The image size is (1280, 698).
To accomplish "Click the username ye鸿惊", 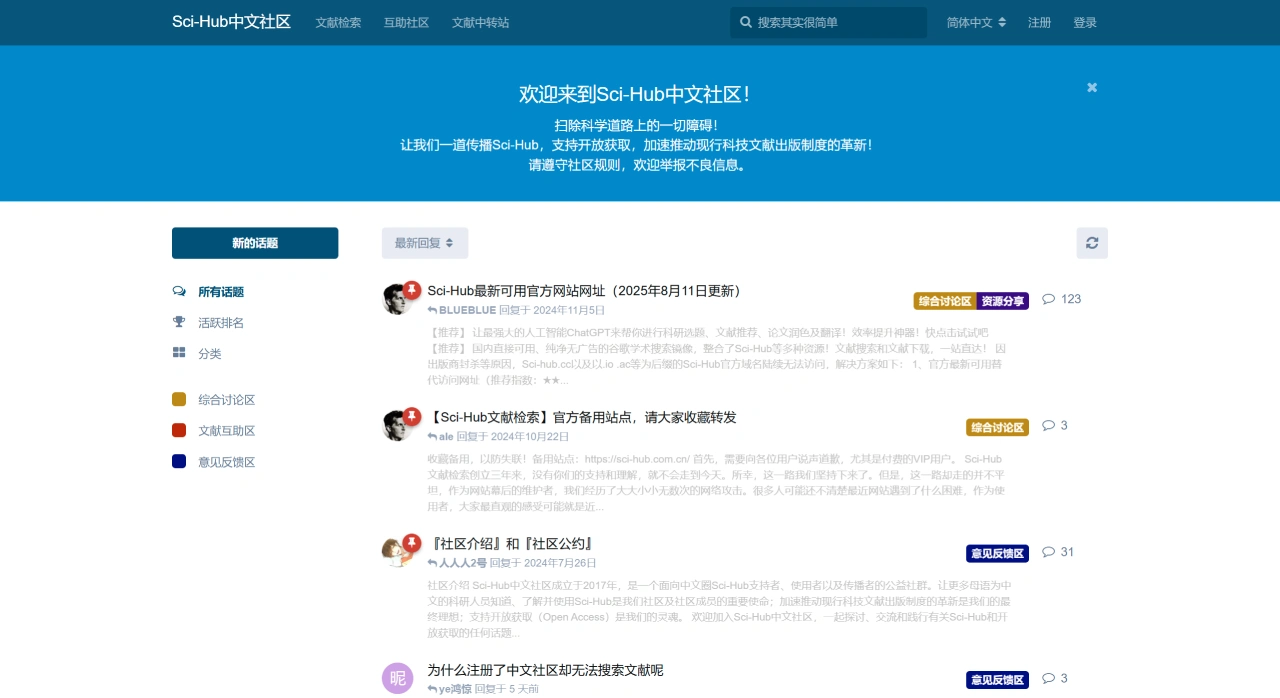I will (455, 689).
